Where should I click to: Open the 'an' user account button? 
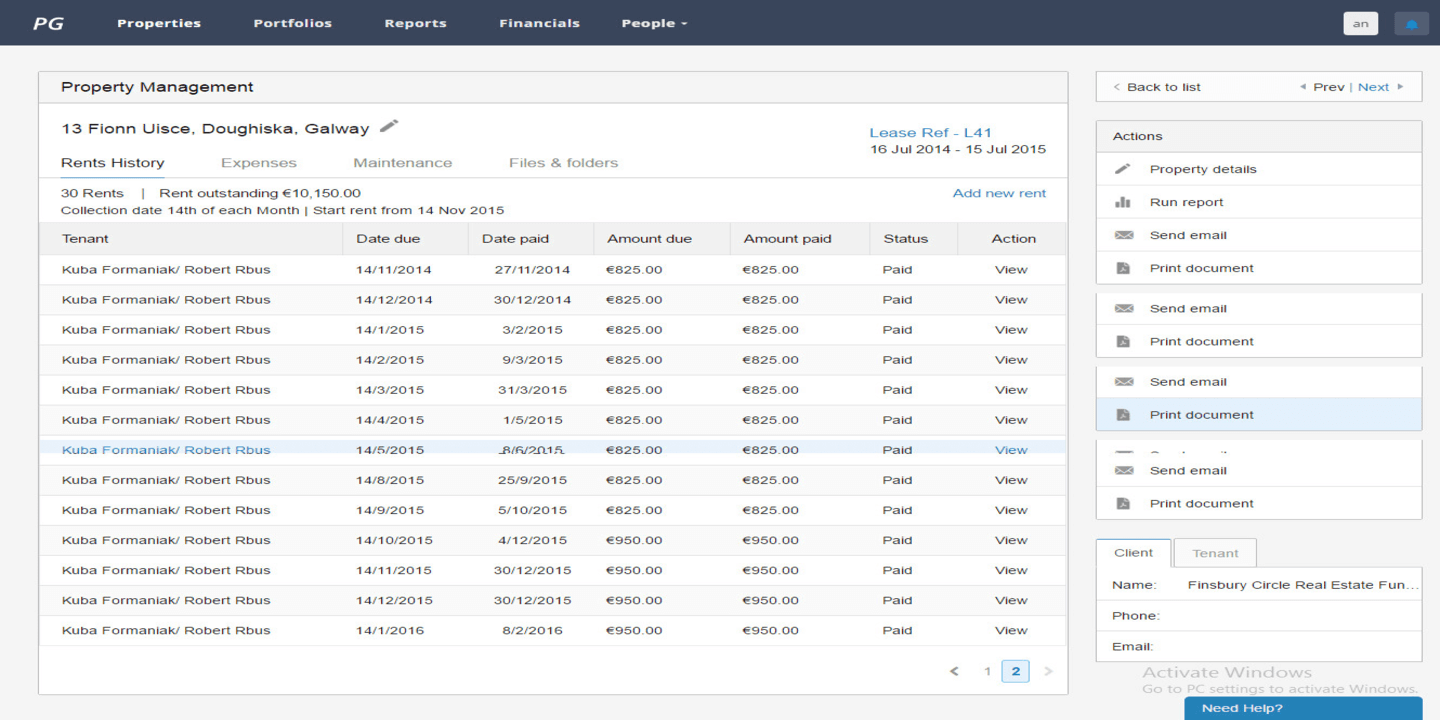(x=1360, y=24)
